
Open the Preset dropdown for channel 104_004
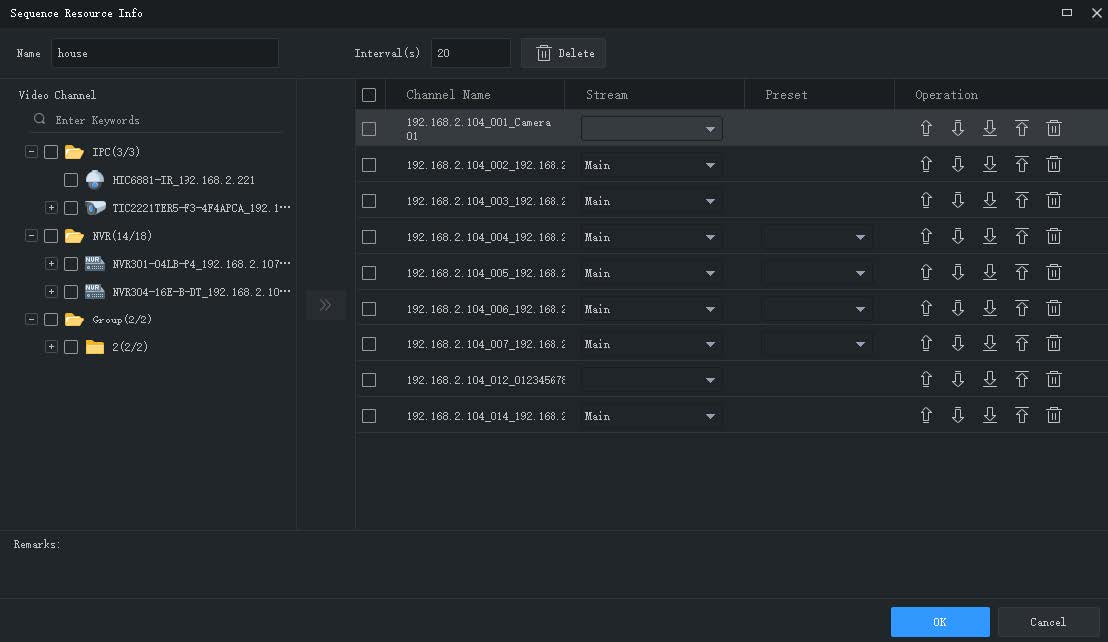[816, 237]
